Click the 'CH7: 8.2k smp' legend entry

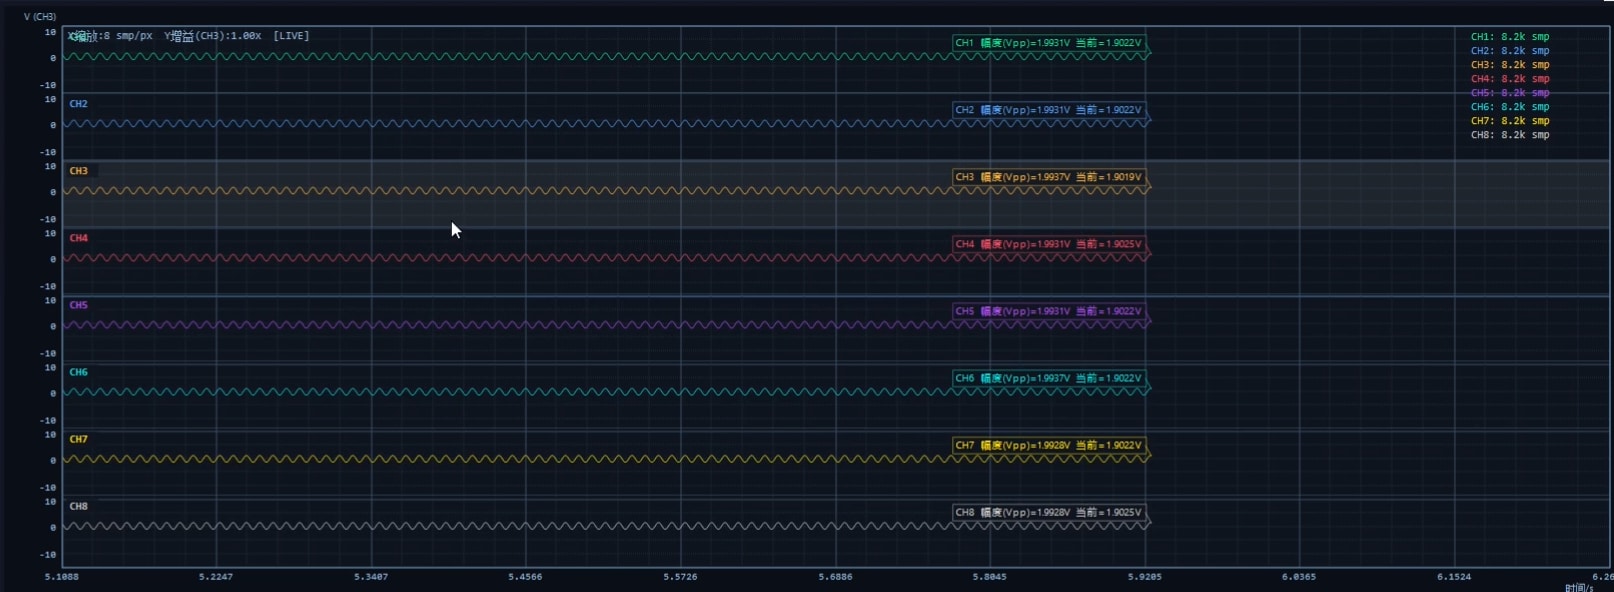pos(1509,121)
